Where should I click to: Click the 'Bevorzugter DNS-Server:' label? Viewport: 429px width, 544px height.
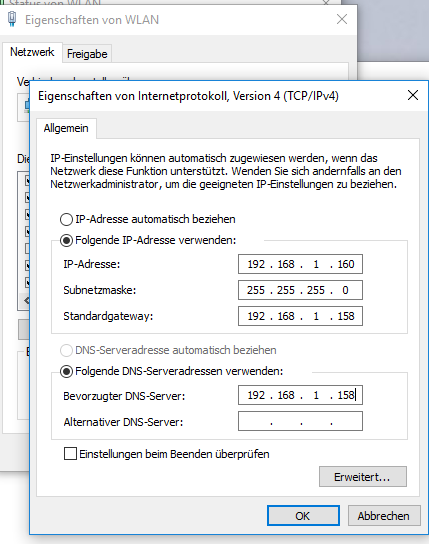point(124,396)
